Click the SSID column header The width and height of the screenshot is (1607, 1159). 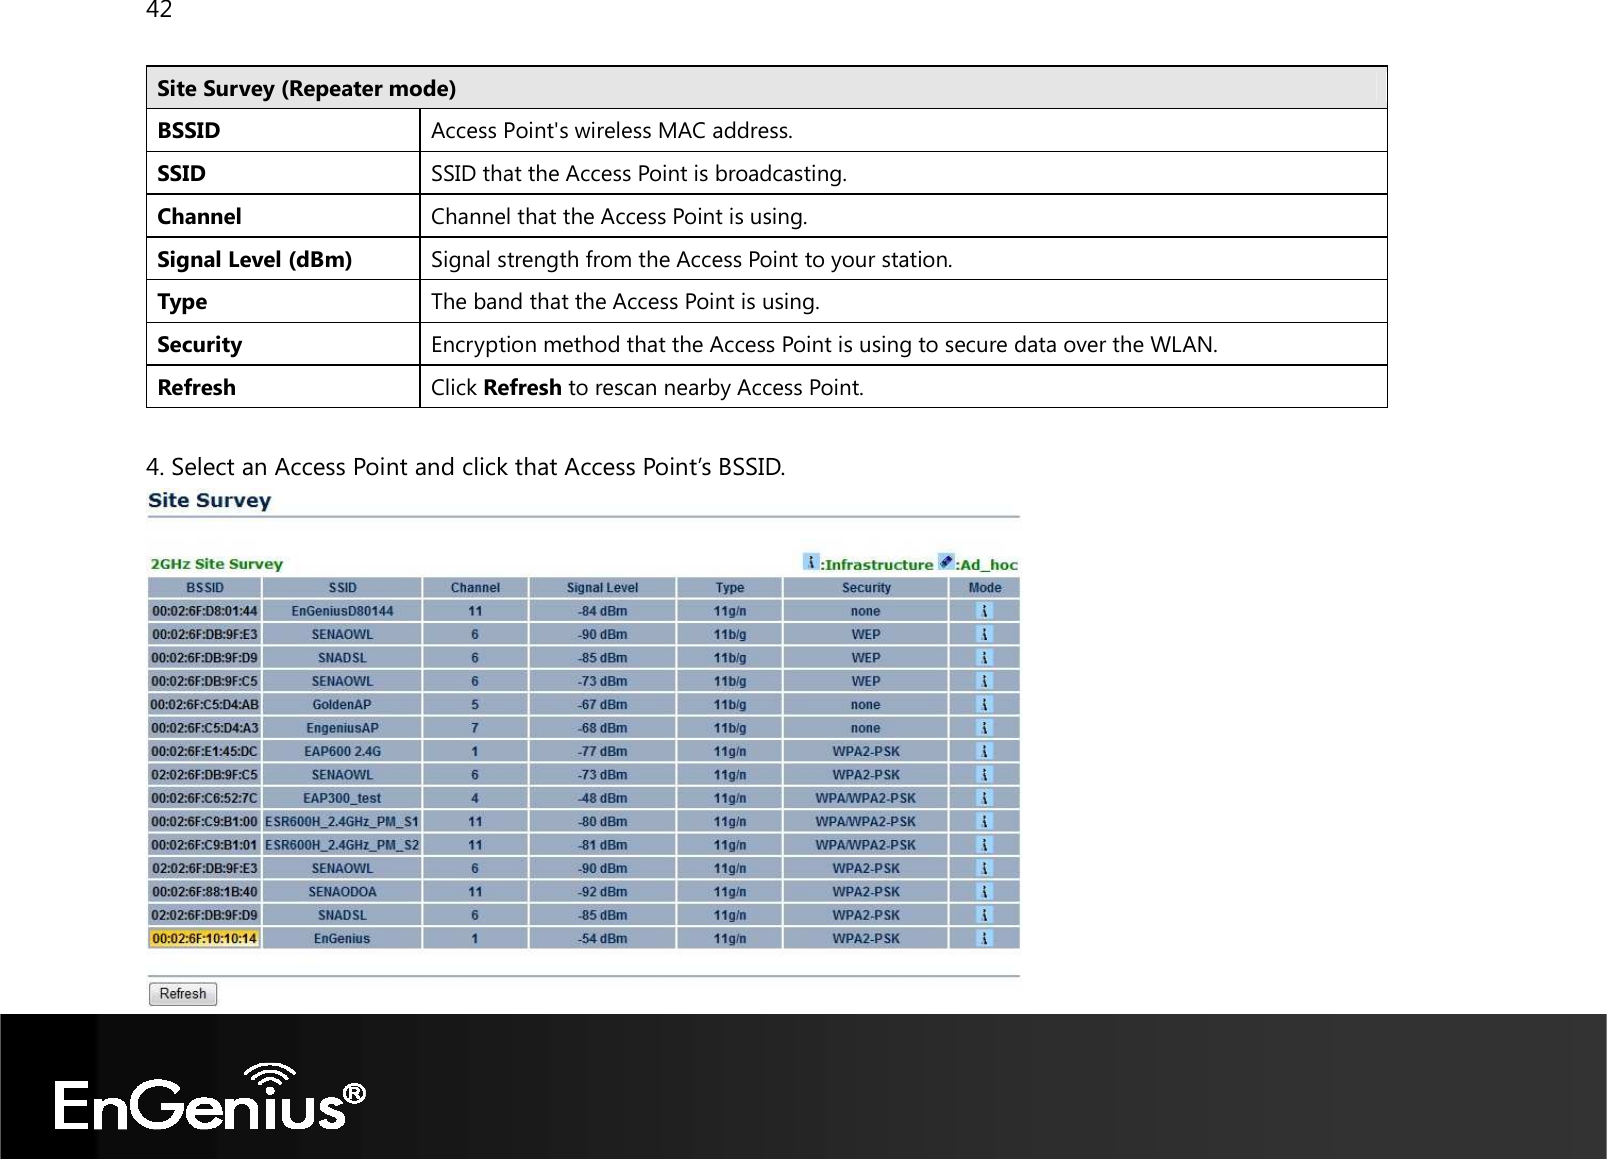342,588
